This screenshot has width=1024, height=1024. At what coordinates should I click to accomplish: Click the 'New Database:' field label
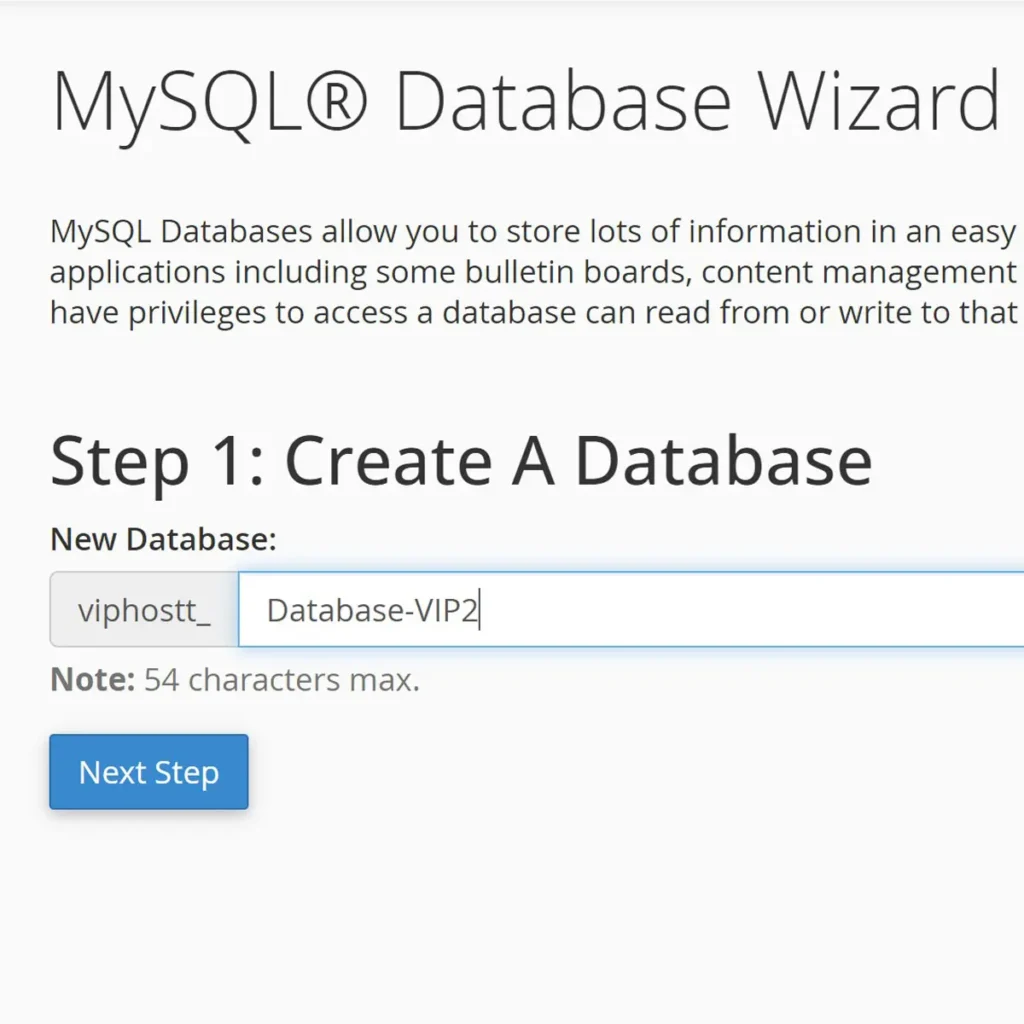click(x=163, y=539)
